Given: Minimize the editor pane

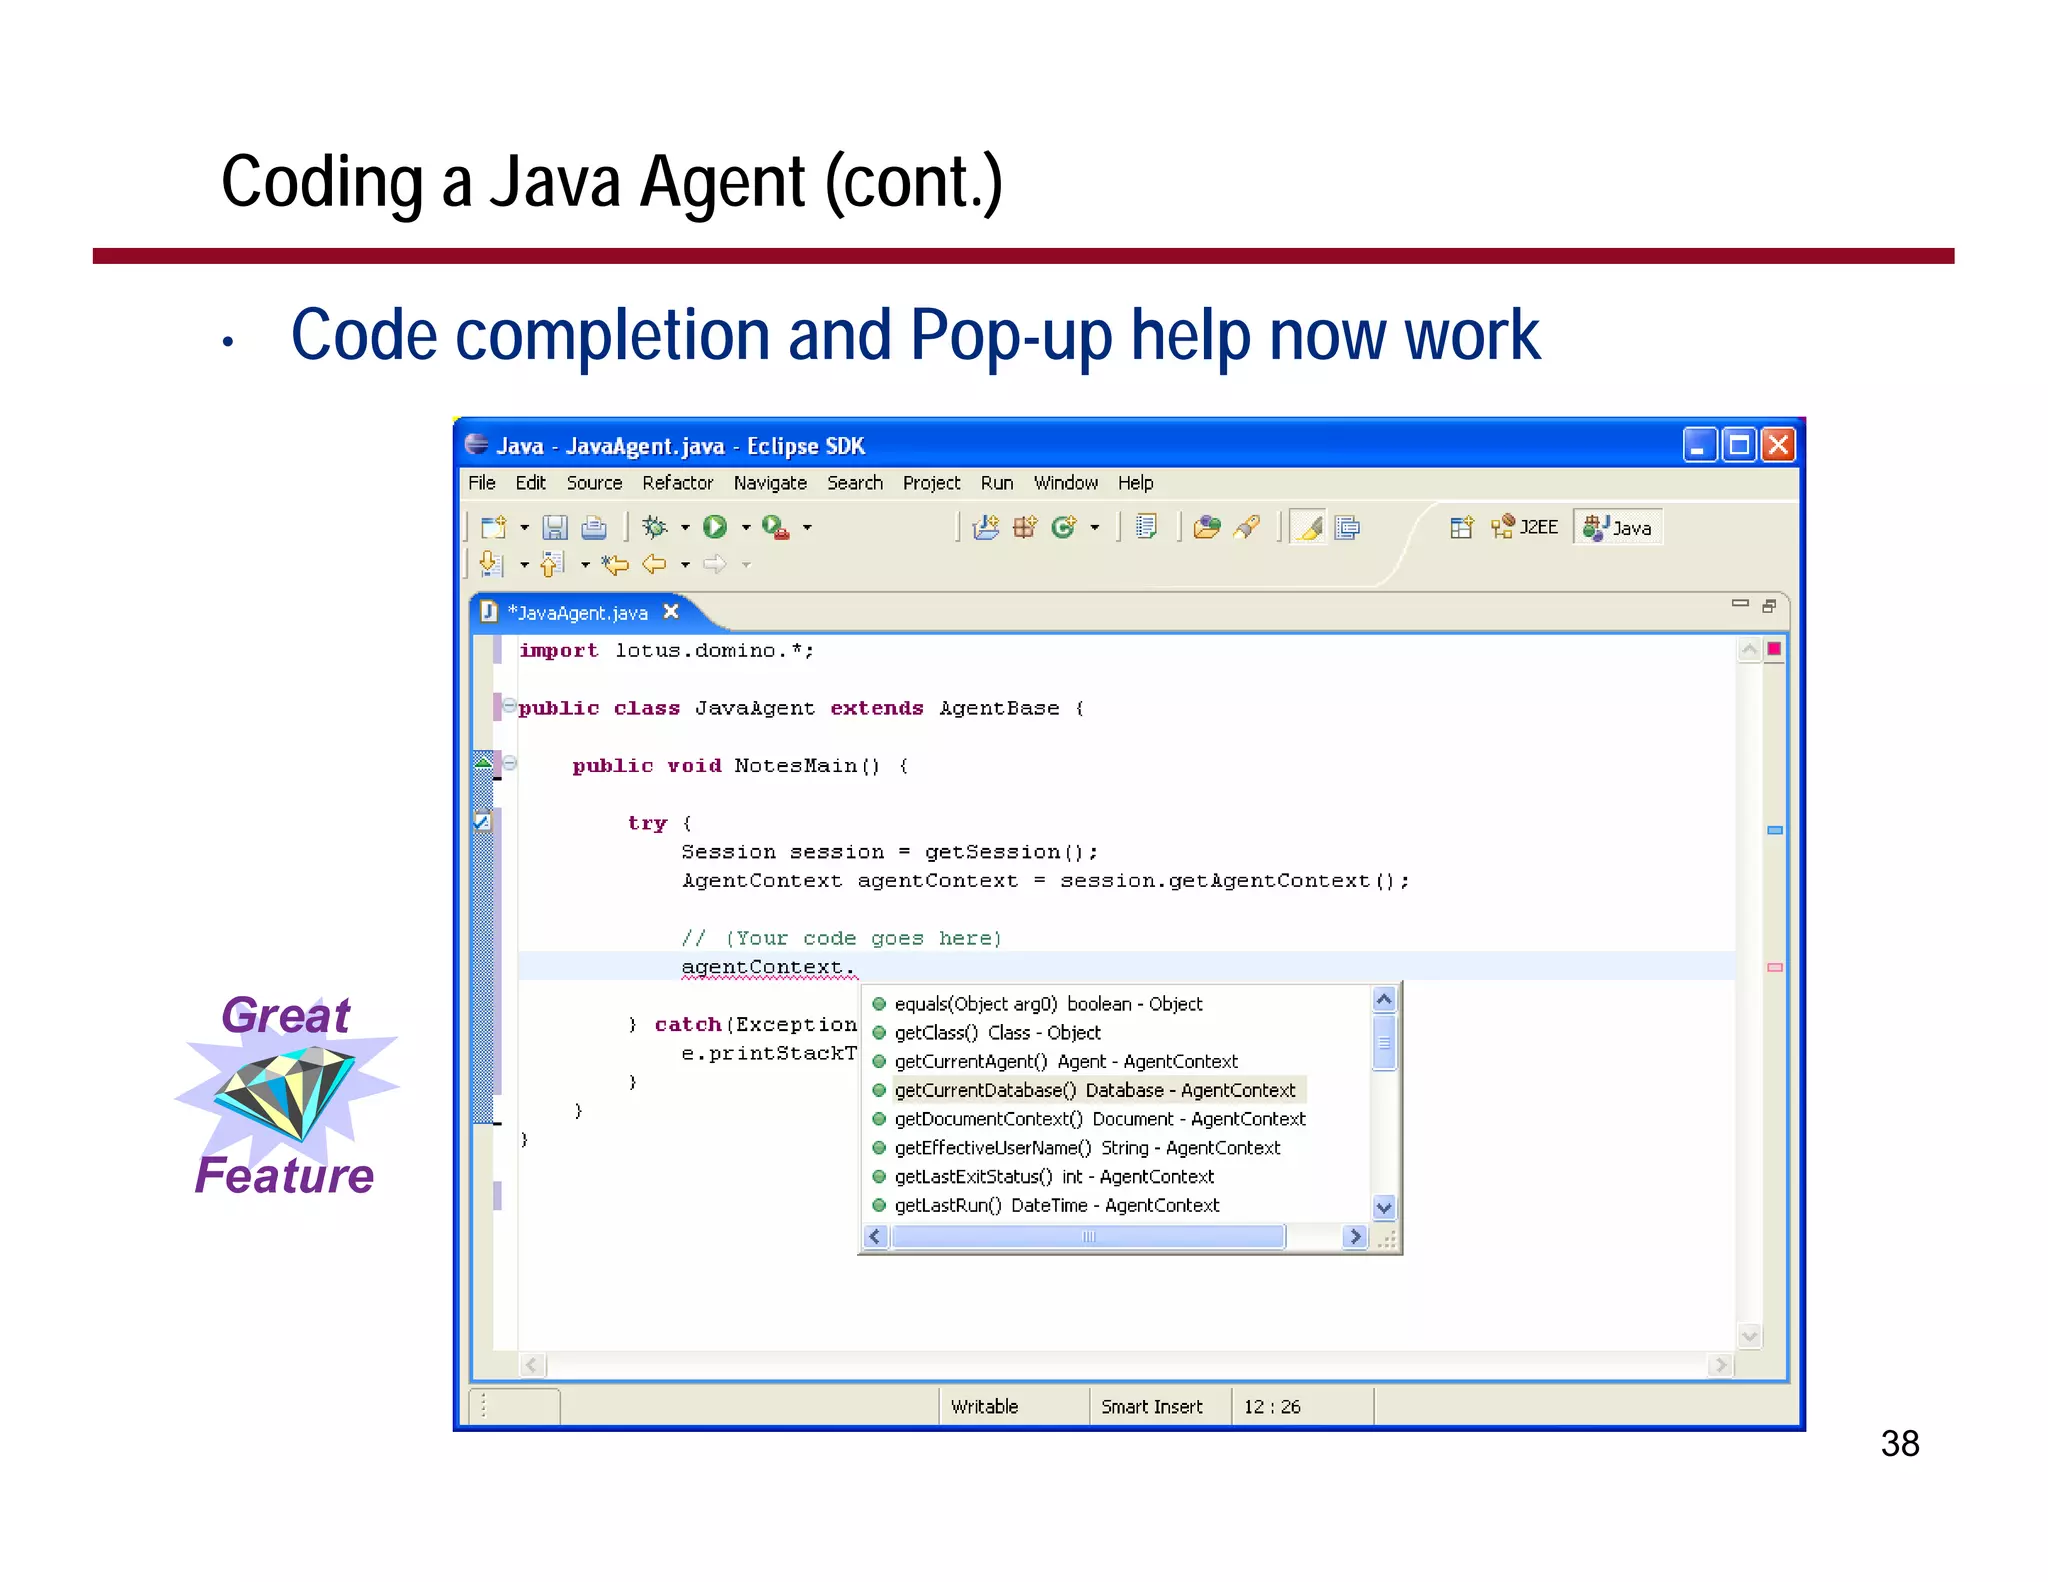Looking at the screenshot, I should [x=1740, y=604].
